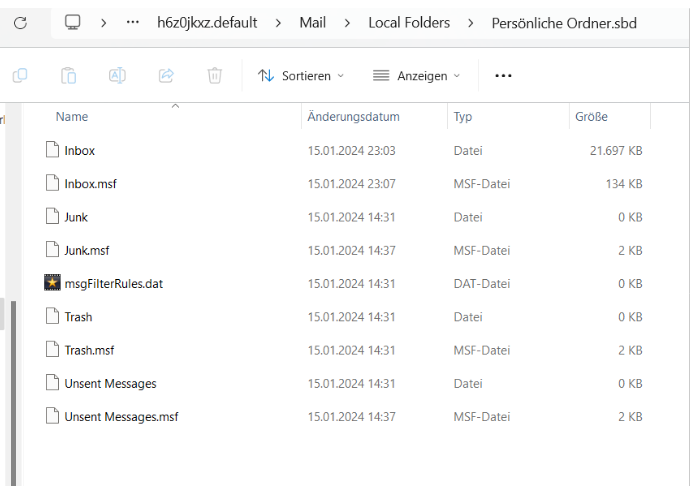Click the navigation pane scrollbar
692x486 pixels.
tap(13, 393)
